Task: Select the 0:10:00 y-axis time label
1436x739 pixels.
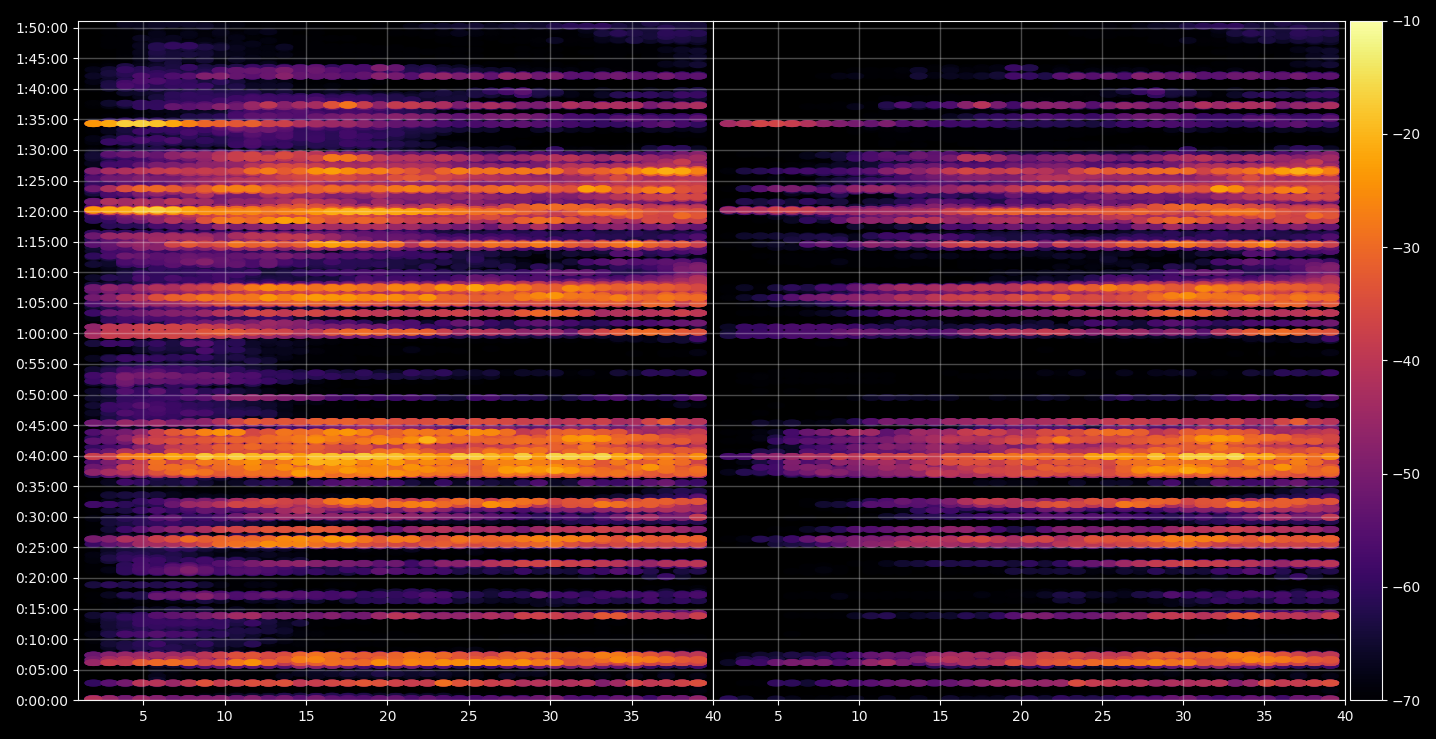Action: [x=43, y=640]
